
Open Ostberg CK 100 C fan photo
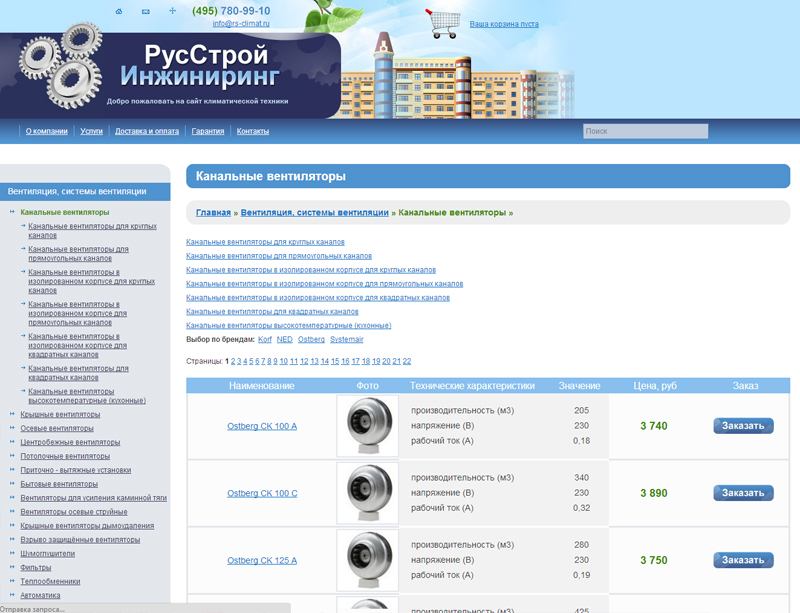[367, 493]
